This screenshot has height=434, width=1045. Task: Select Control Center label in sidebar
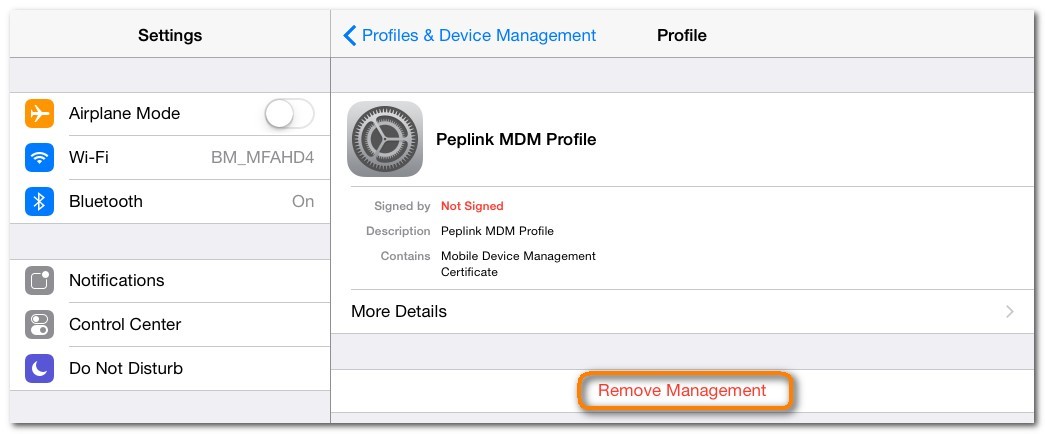[125, 325]
